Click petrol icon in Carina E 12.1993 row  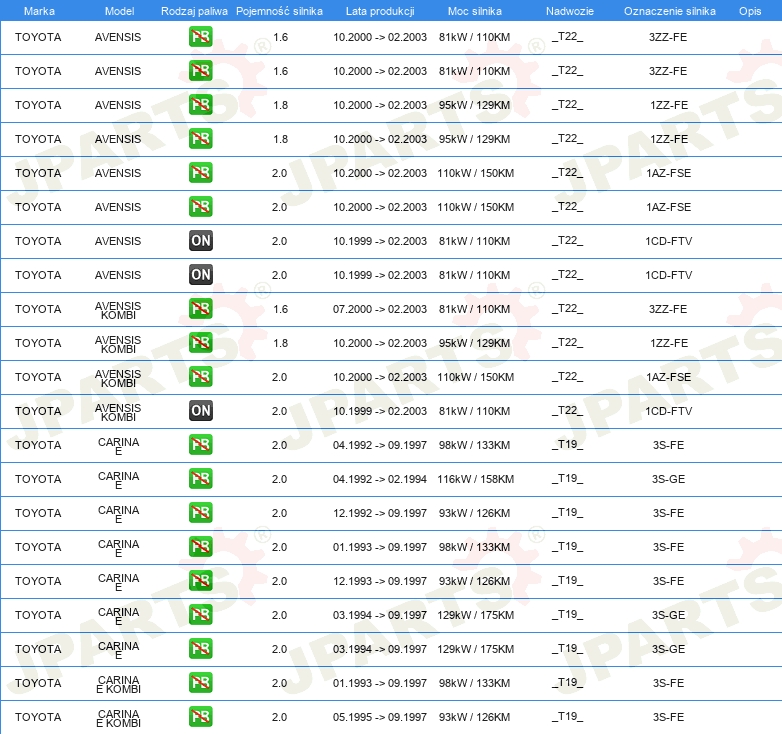(x=200, y=580)
